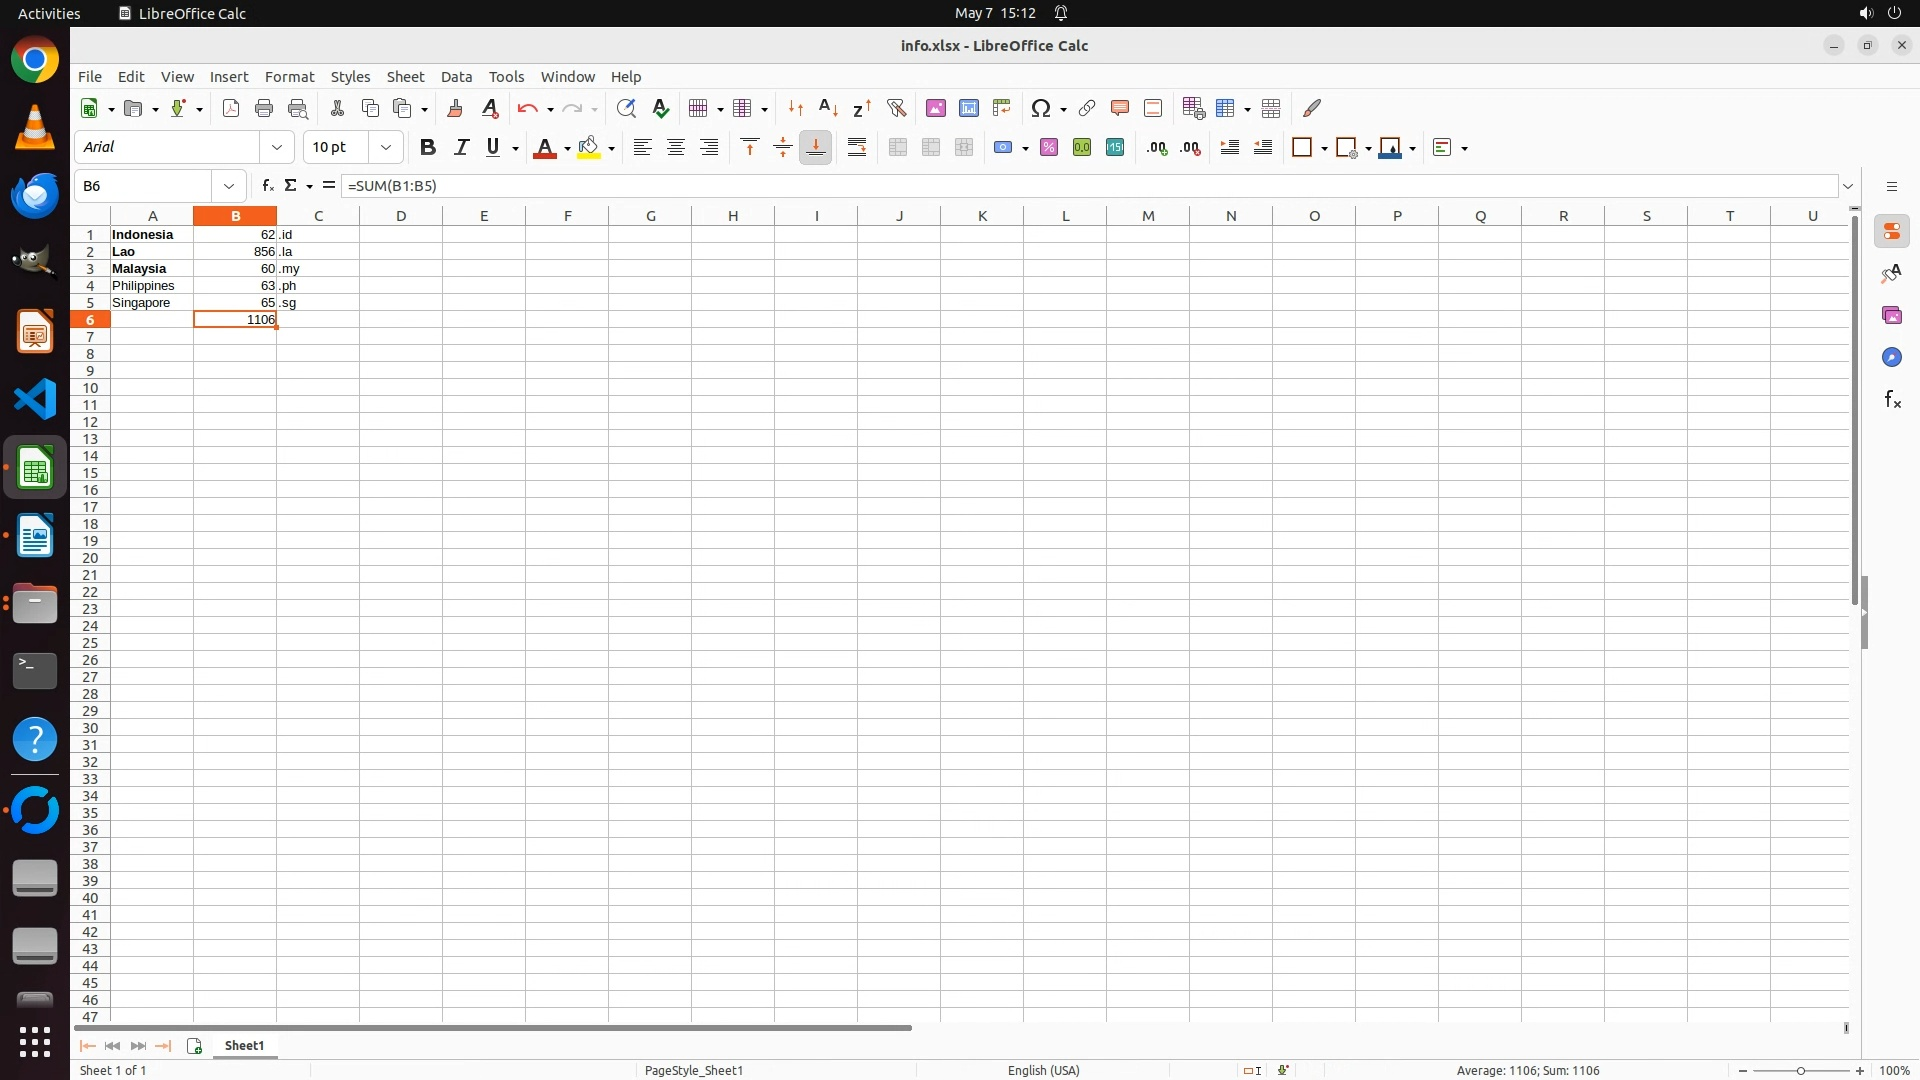
Task: Click the zoom slider handle
Action: (1801, 1071)
